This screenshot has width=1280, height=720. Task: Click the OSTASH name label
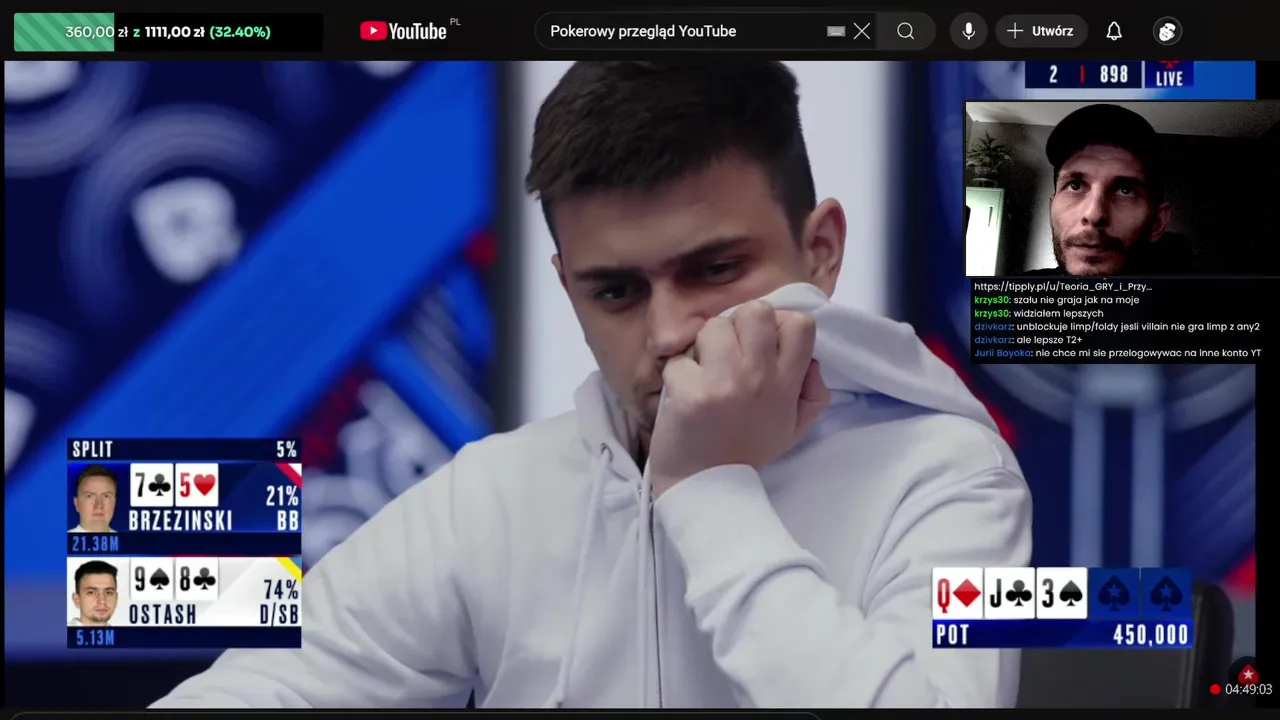click(x=162, y=614)
